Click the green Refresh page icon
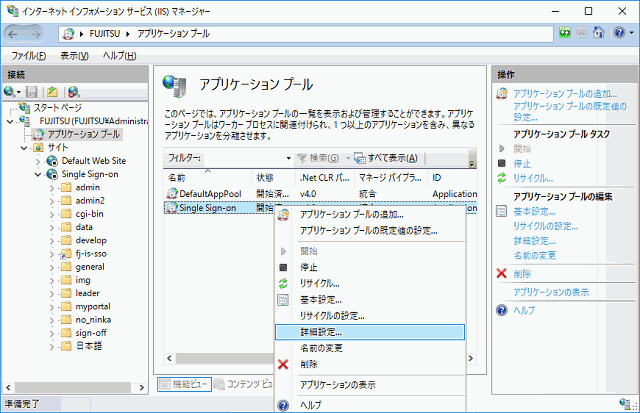The width and height of the screenshot is (640, 413). 565,33
